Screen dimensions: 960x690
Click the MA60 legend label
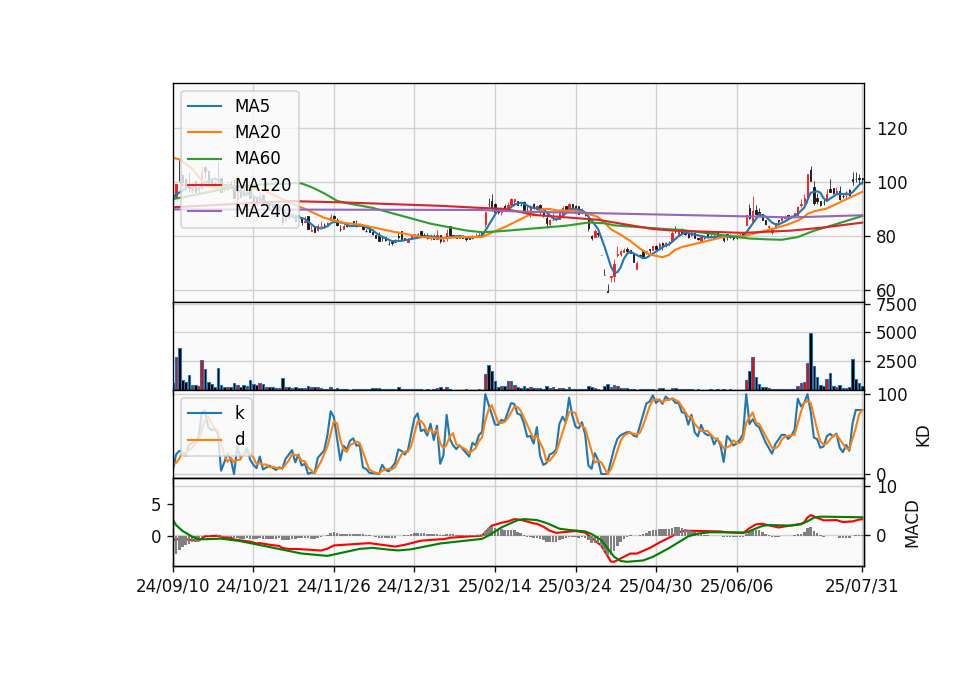coord(257,158)
